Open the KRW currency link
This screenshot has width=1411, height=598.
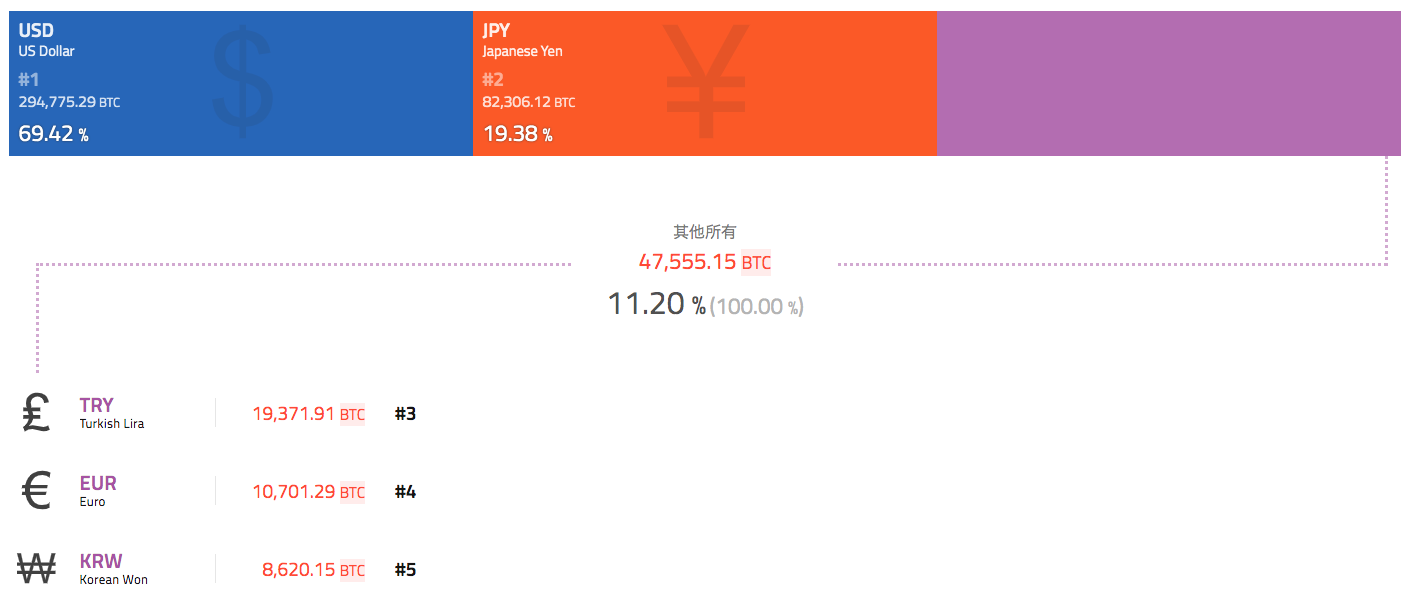pyautogui.click(x=101, y=561)
